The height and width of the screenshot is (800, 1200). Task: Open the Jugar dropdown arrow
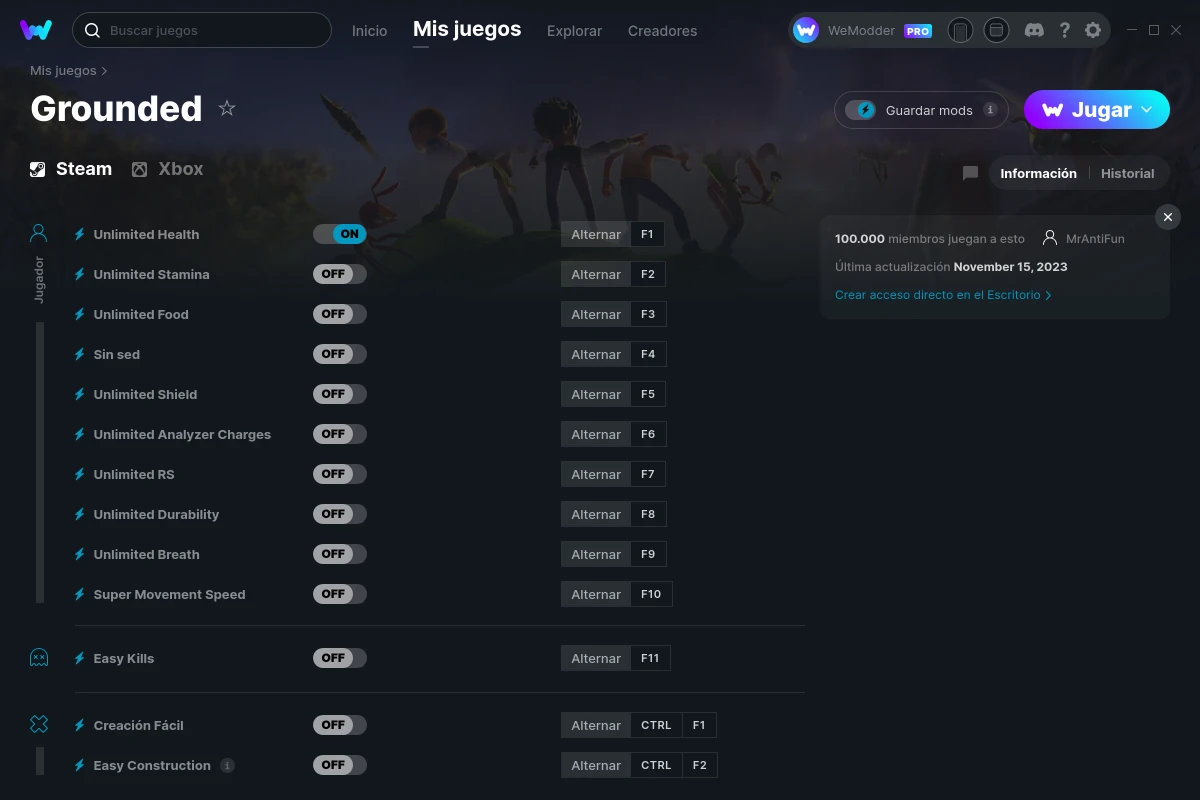click(1147, 109)
